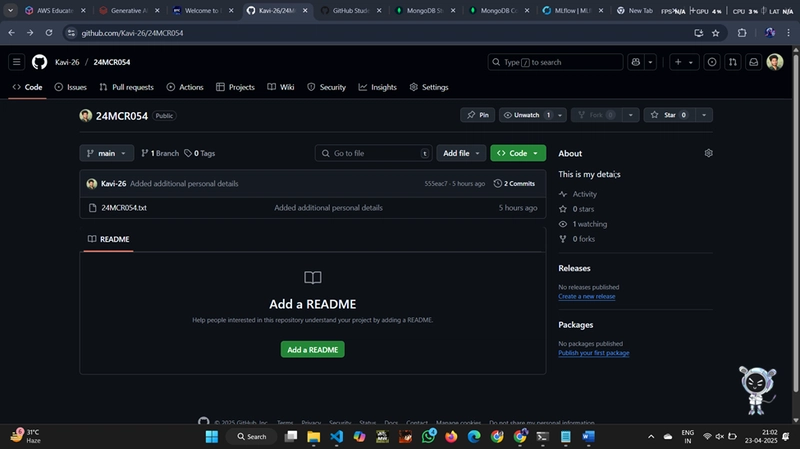Open the Insights tab
Viewport: 800px width, 449px height.
click(x=378, y=87)
